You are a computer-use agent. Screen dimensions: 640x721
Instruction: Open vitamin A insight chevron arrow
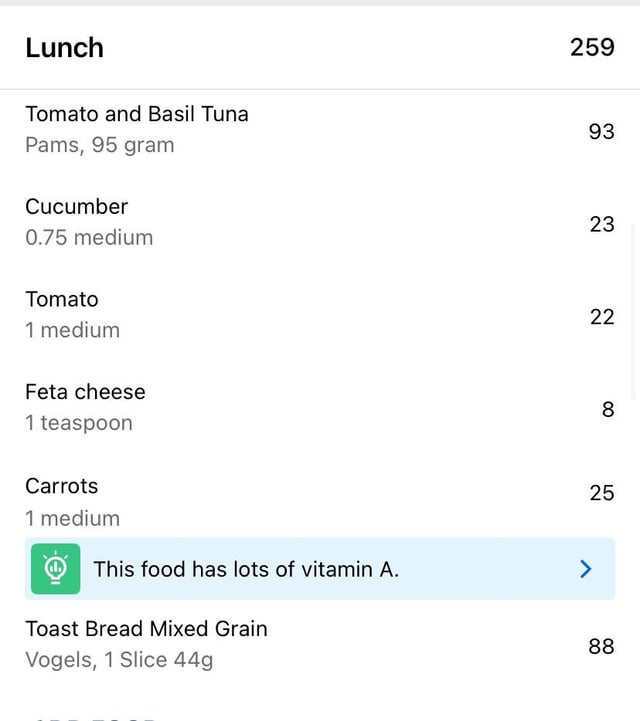[585, 569]
